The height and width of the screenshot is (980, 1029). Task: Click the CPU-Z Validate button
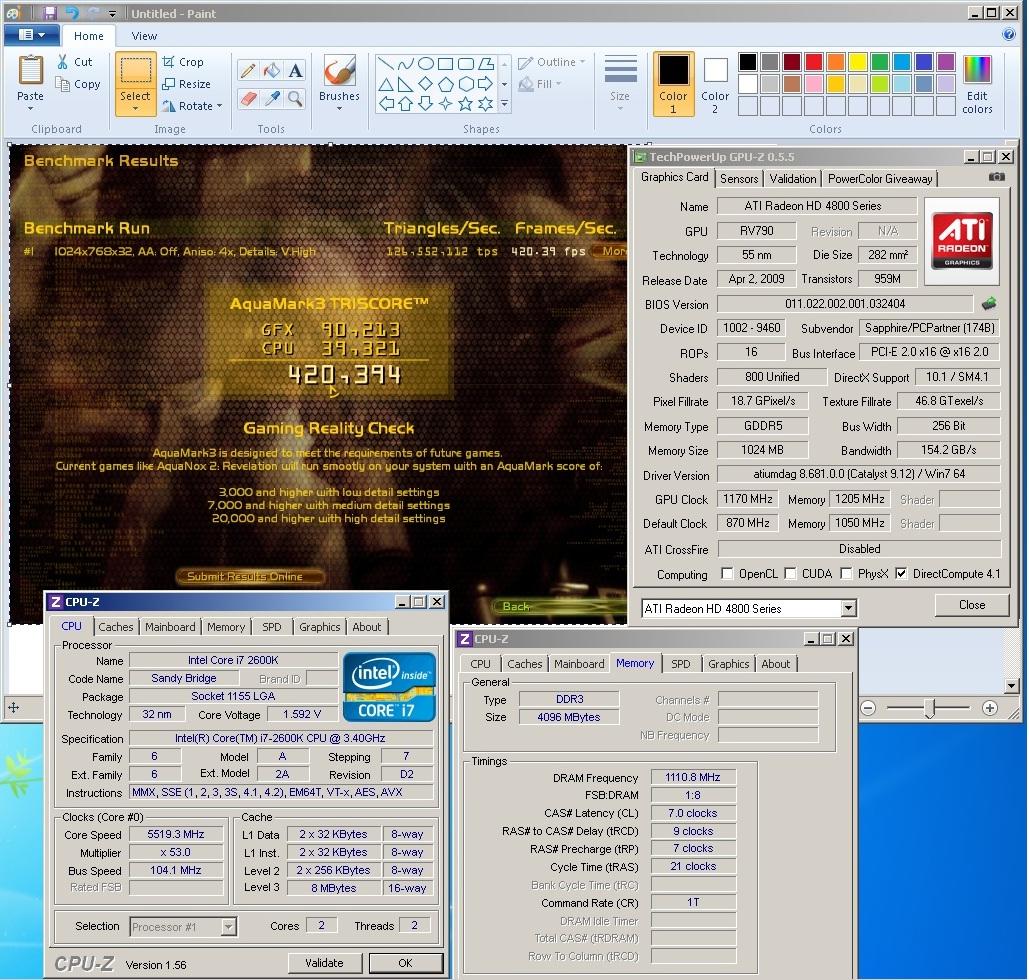(x=324, y=963)
